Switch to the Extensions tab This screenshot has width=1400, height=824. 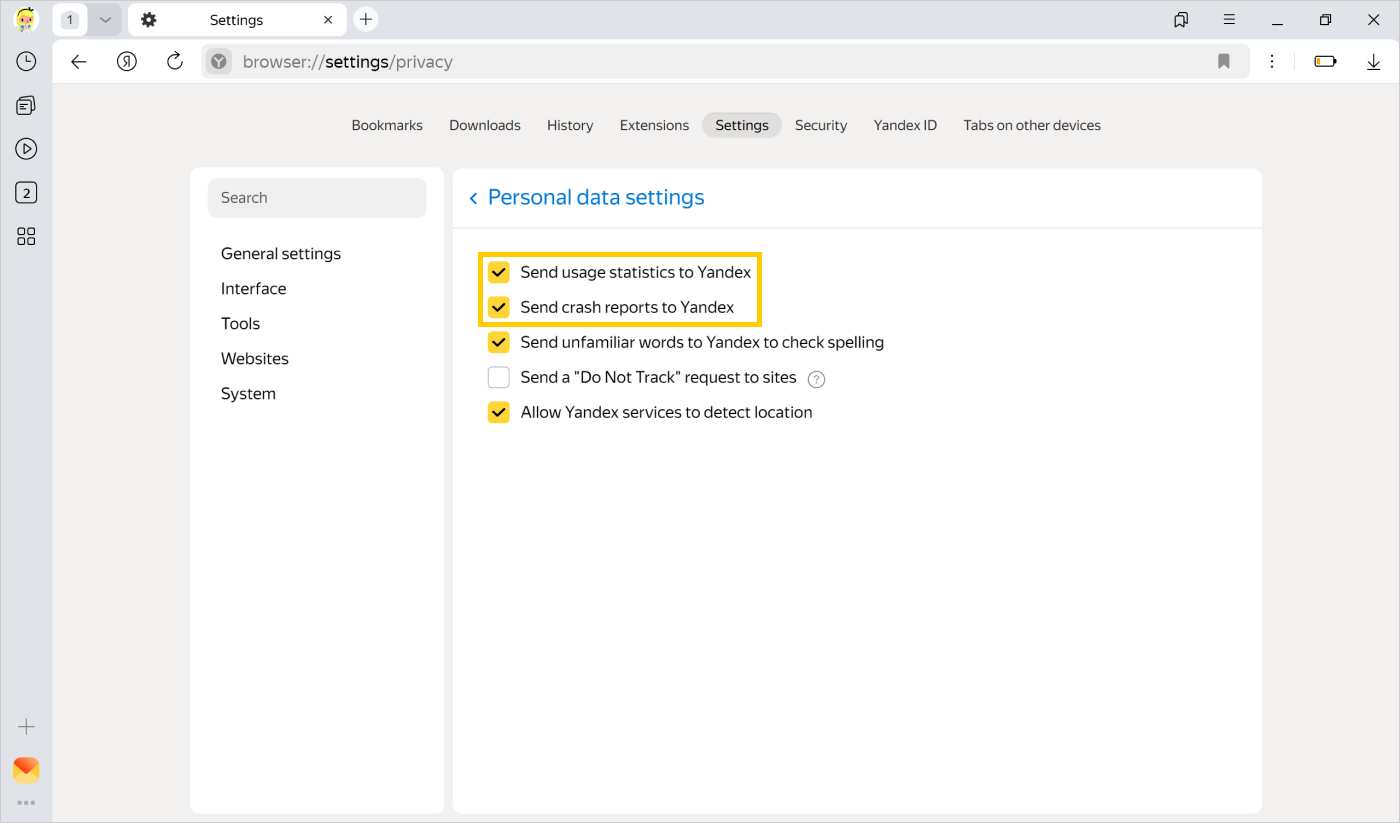(654, 125)
